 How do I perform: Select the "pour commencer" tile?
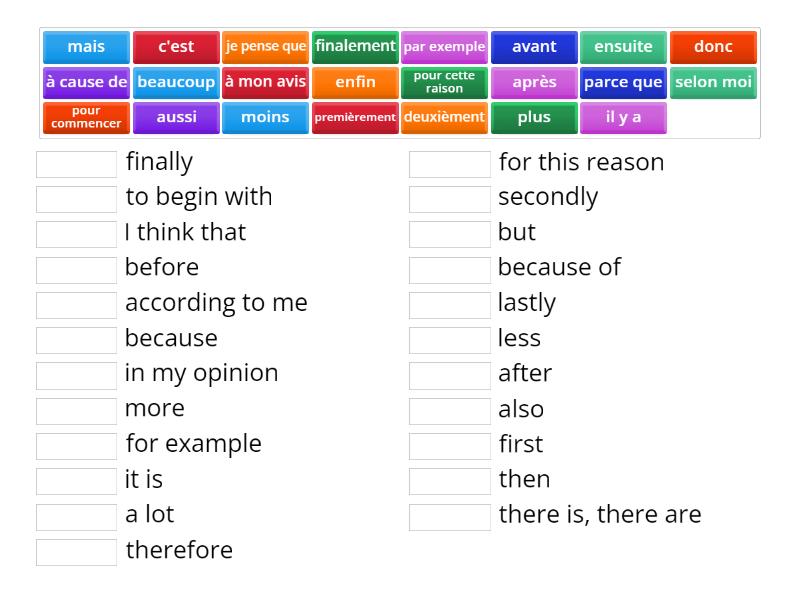(86, 118)
